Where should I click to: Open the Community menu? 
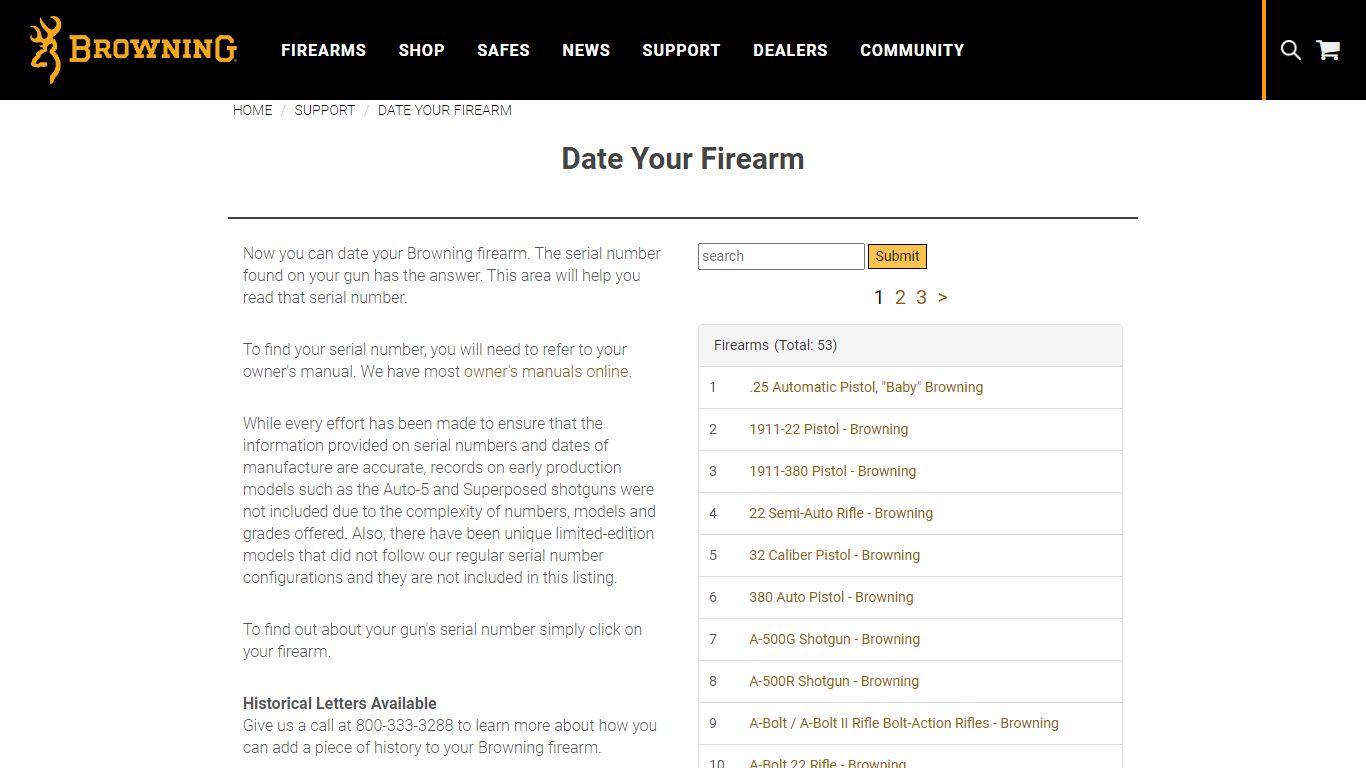[912, 50]
